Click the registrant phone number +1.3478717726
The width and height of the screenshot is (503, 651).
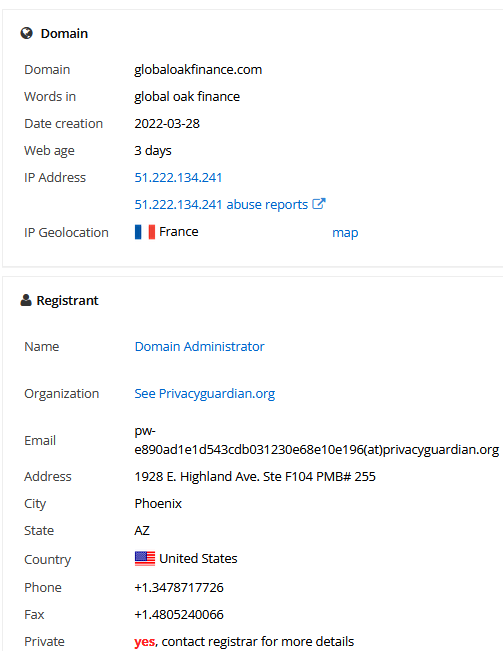coord(179,587)
